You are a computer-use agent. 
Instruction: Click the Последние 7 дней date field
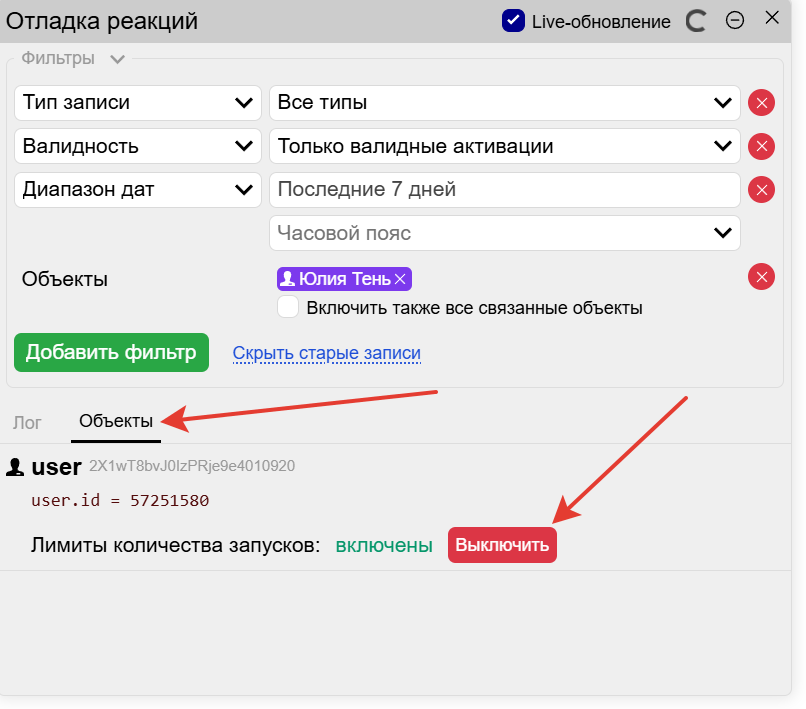[x=505, y=190]
